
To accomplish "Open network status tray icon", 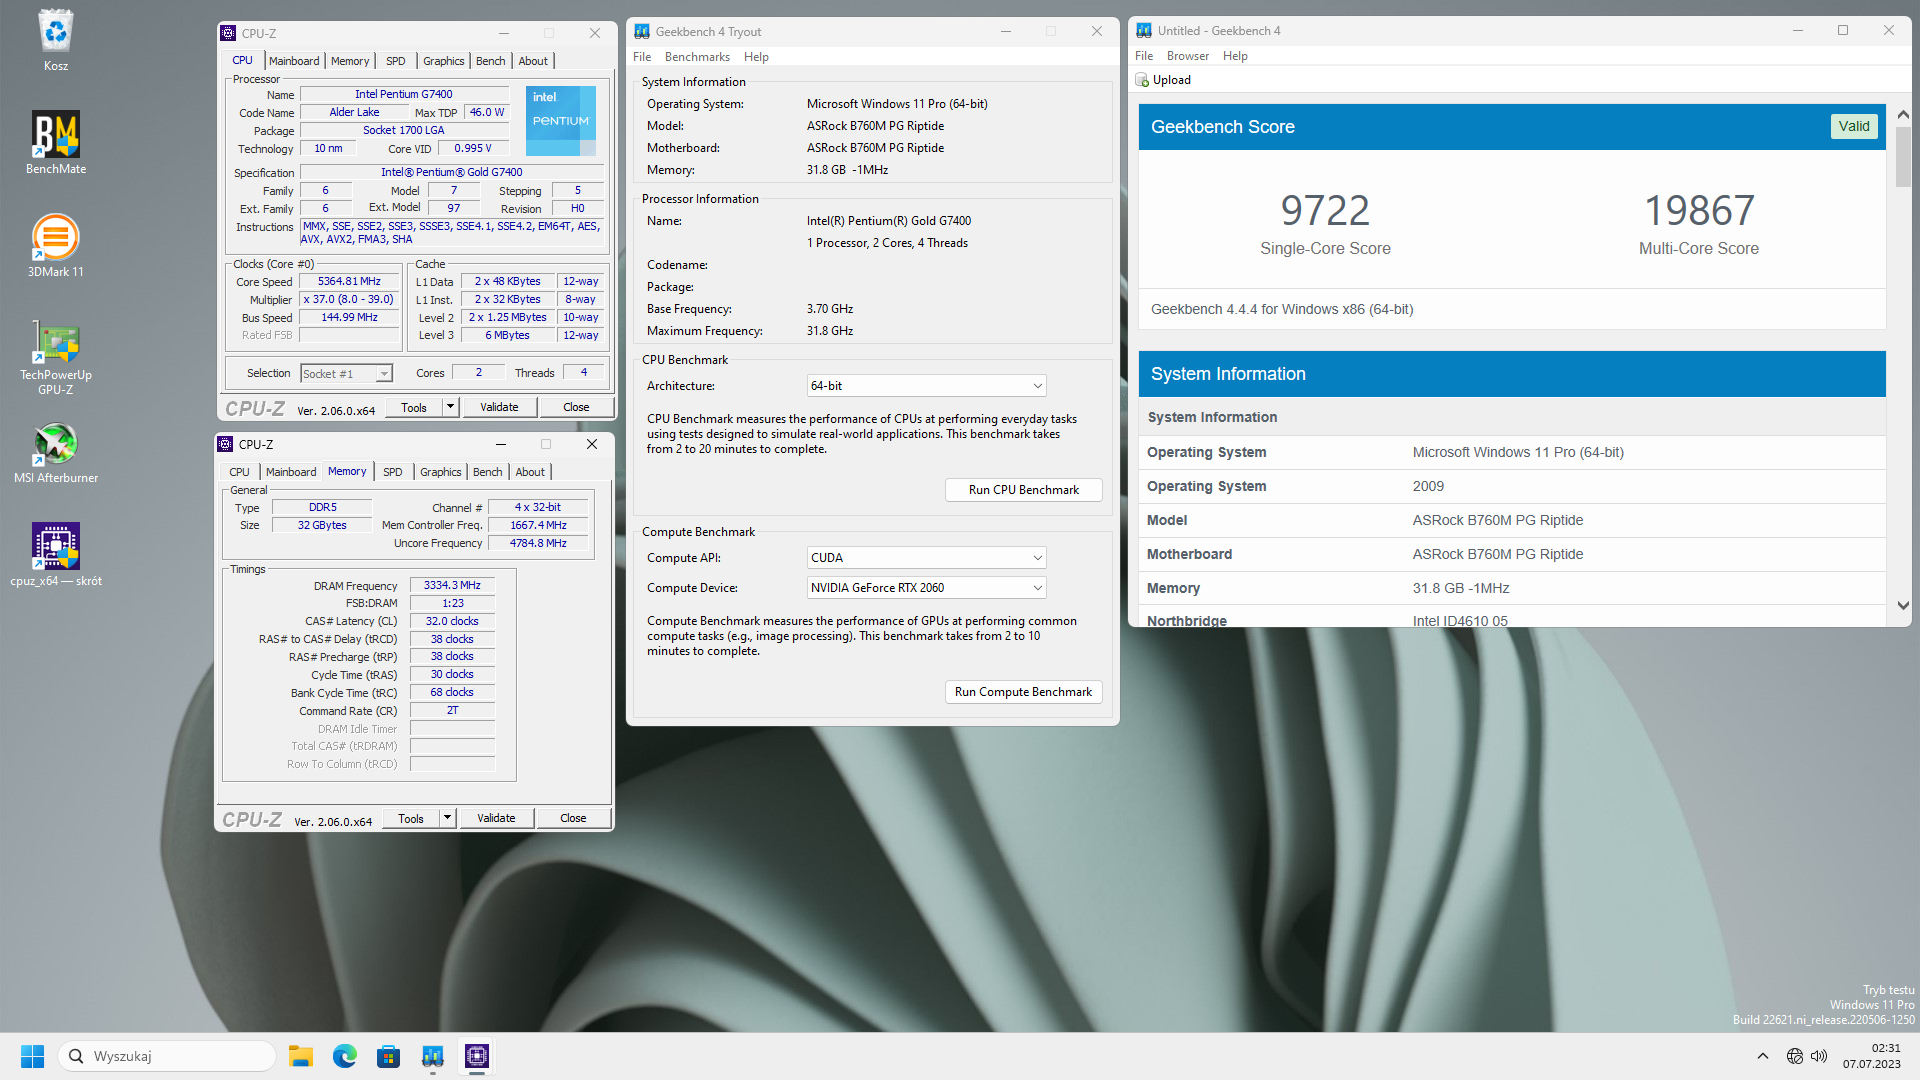I will pyautogui.click(x=1795, y=1056).
